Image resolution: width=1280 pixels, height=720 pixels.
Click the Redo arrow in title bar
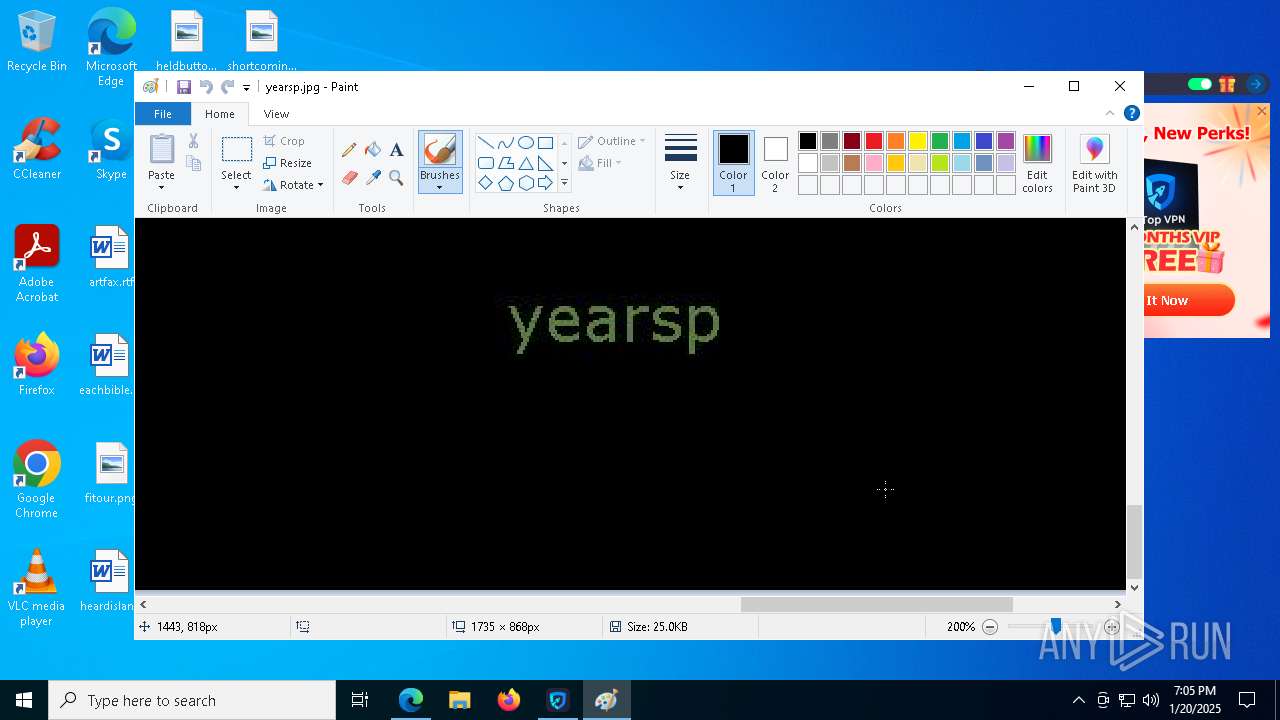click(227, 87)
